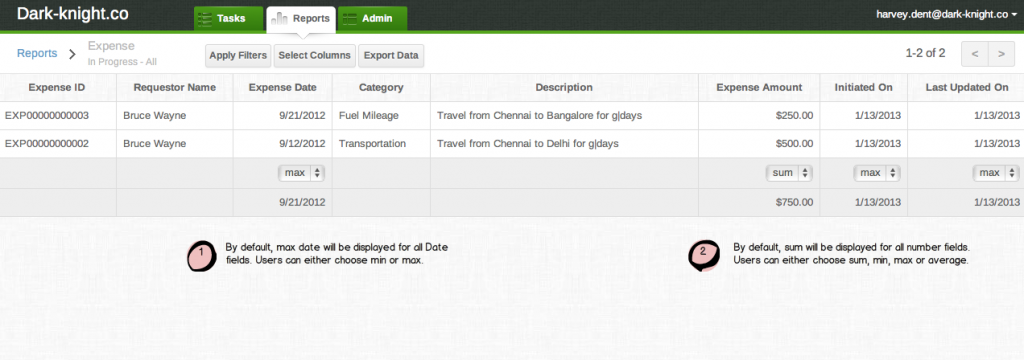Go to previous page arrow
This screenshot has width=1024, height=360.
point(974,54)
